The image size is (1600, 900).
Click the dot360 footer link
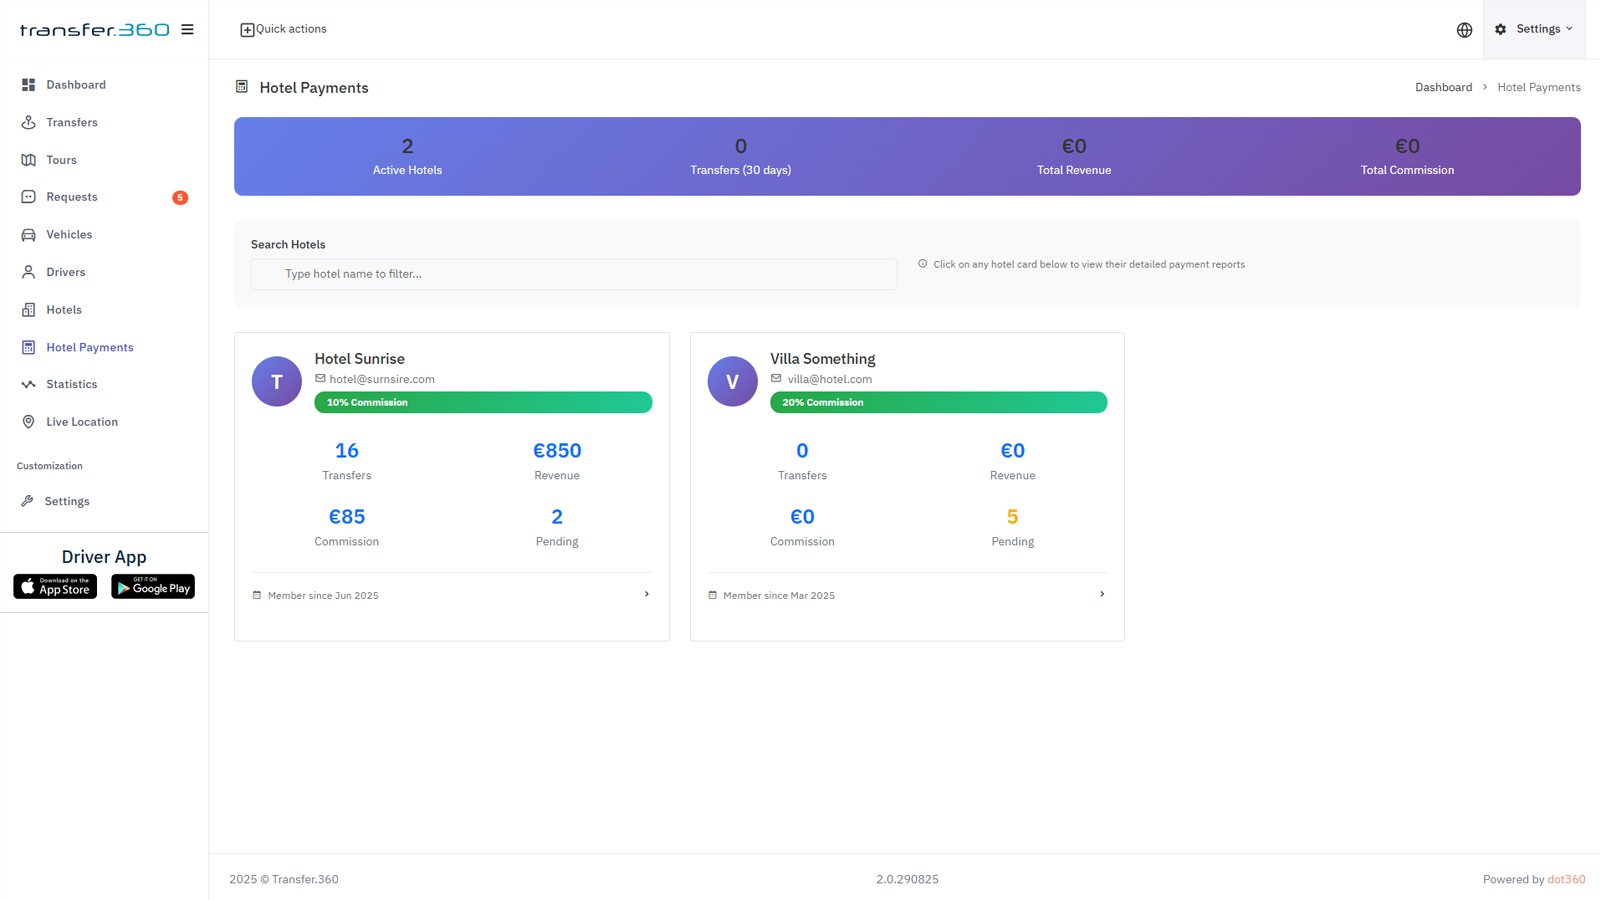click(1566, 879)
